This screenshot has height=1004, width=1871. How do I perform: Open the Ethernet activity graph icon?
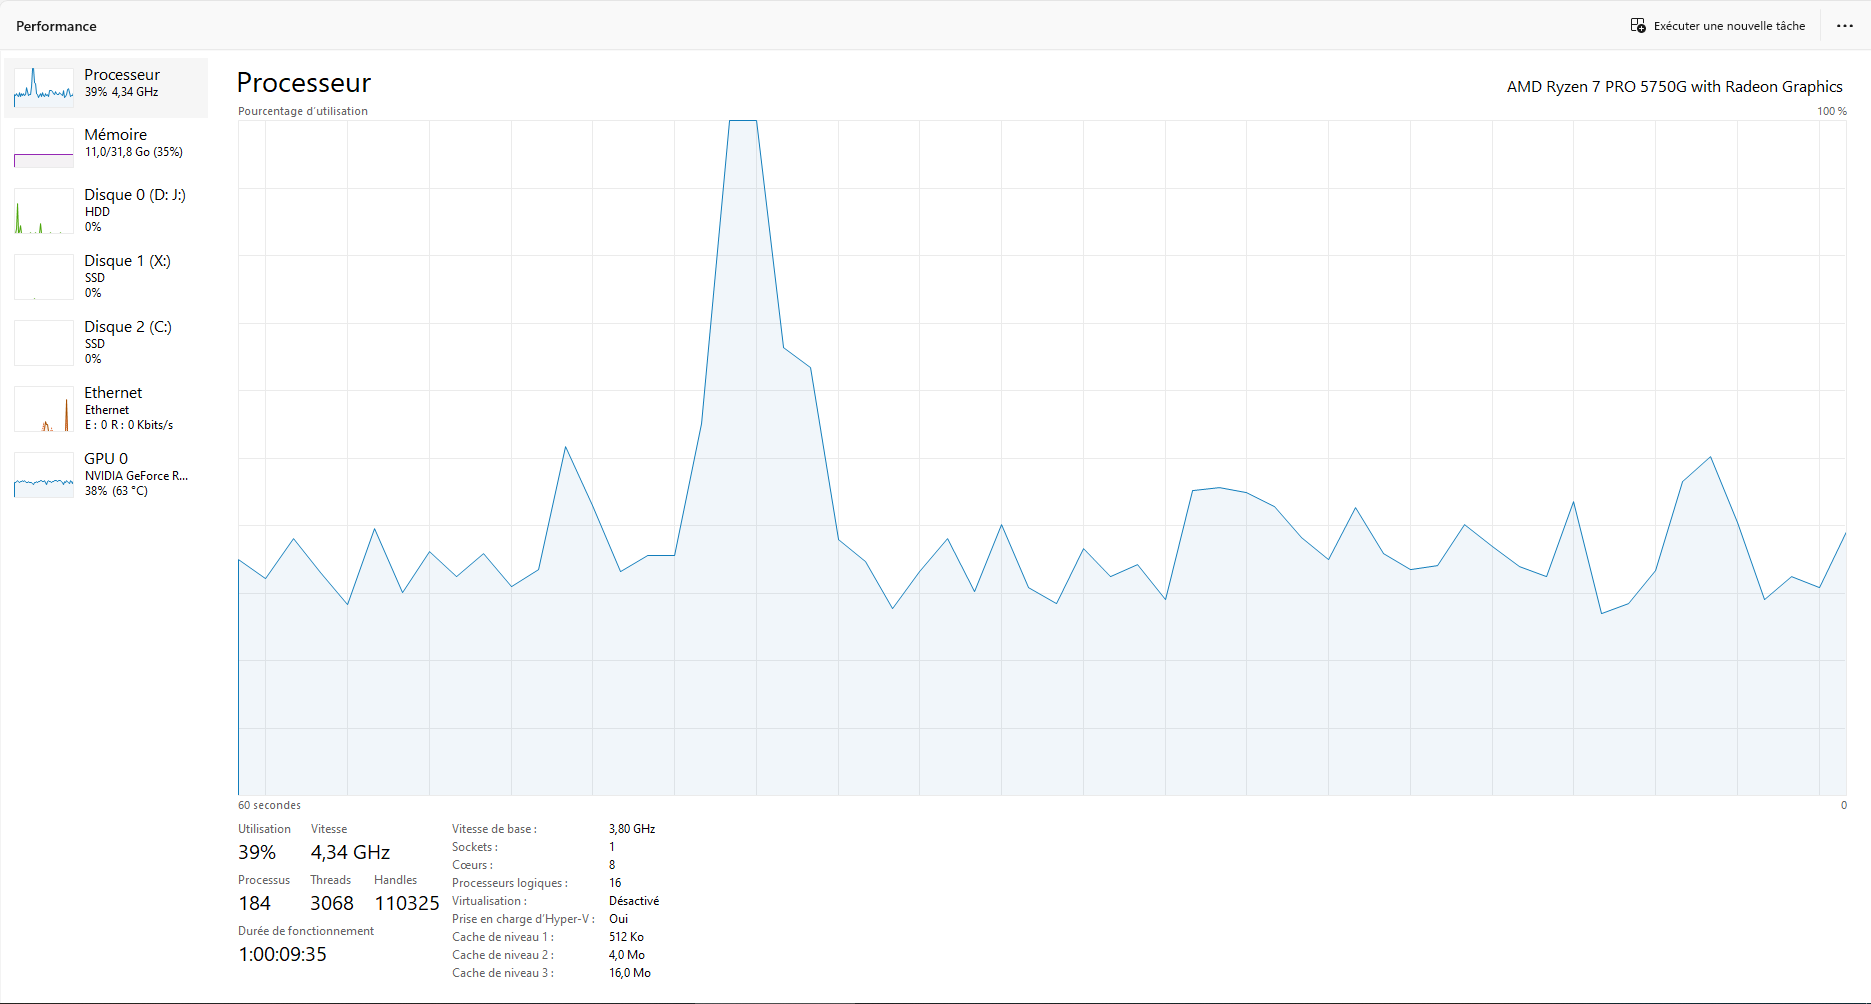pos(44,409)
